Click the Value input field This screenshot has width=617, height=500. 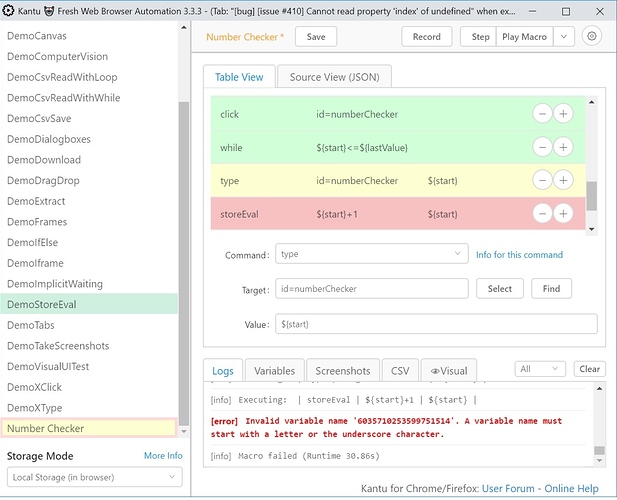pyautogui.click(x=436, y=324)
